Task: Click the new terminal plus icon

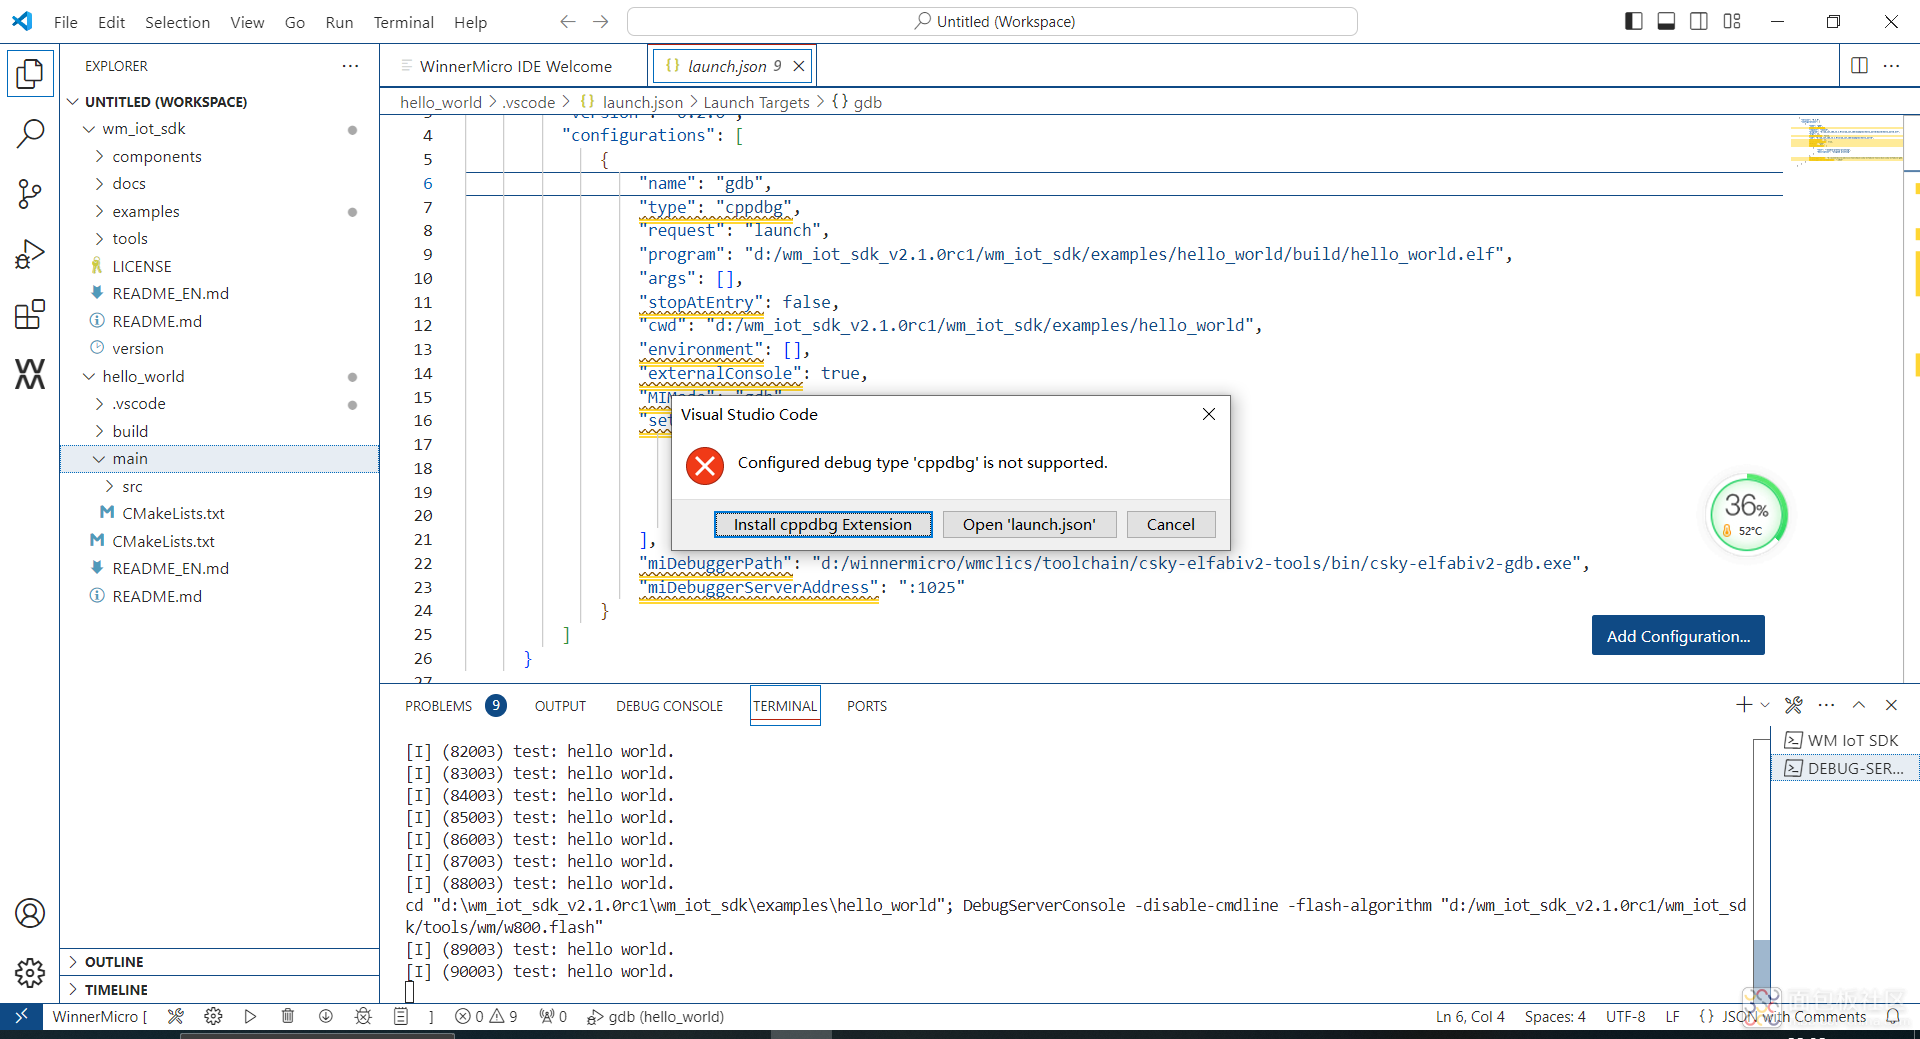Action: point(1743,705)
